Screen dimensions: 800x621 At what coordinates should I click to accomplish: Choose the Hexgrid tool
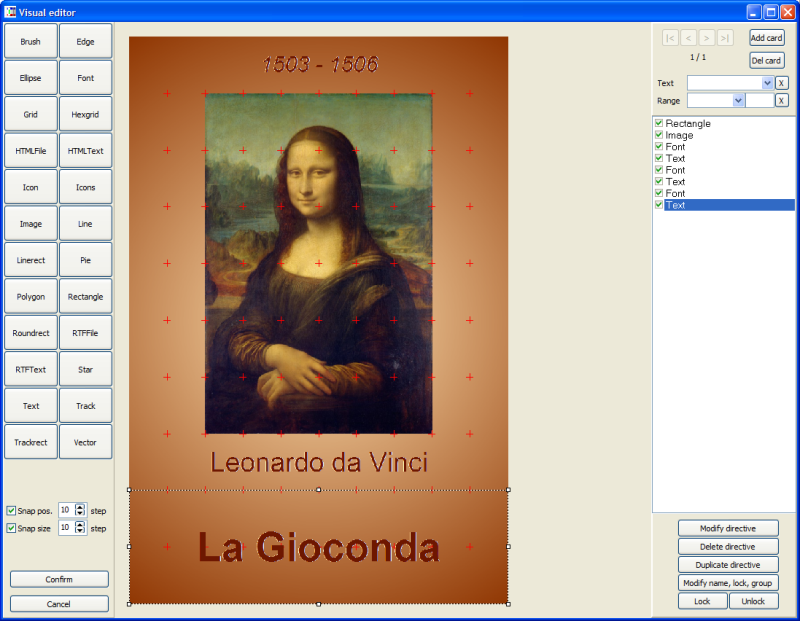tap(85, 114)
